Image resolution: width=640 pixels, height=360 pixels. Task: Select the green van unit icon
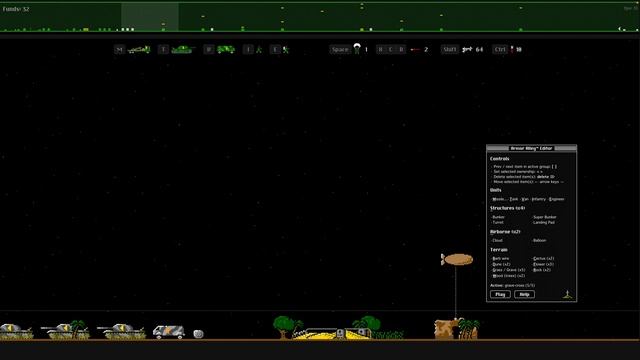click(x=226, y=49)
